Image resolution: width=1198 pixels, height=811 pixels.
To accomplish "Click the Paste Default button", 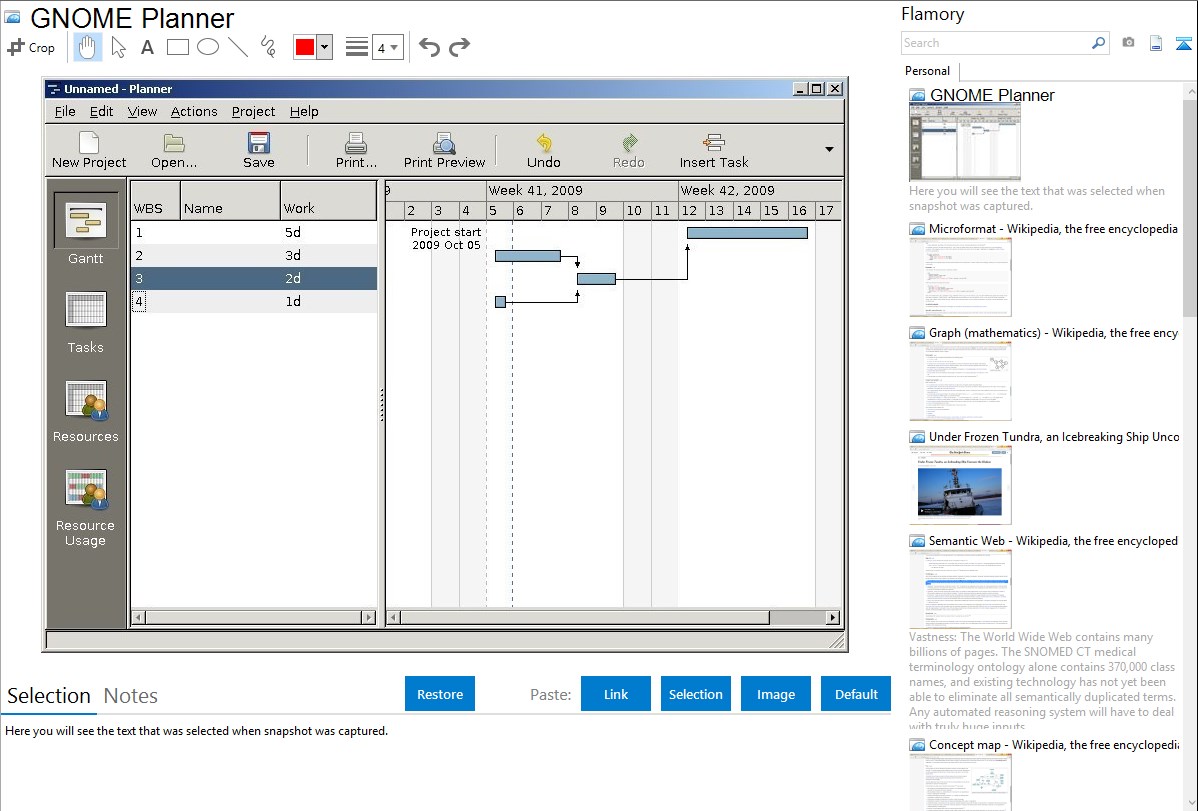I will tap(856, 694).
